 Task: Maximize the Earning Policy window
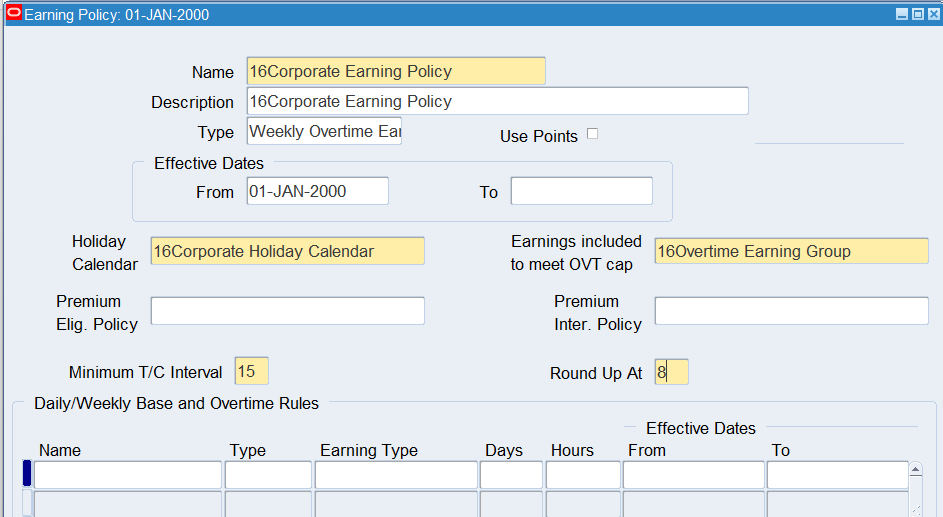917,15
